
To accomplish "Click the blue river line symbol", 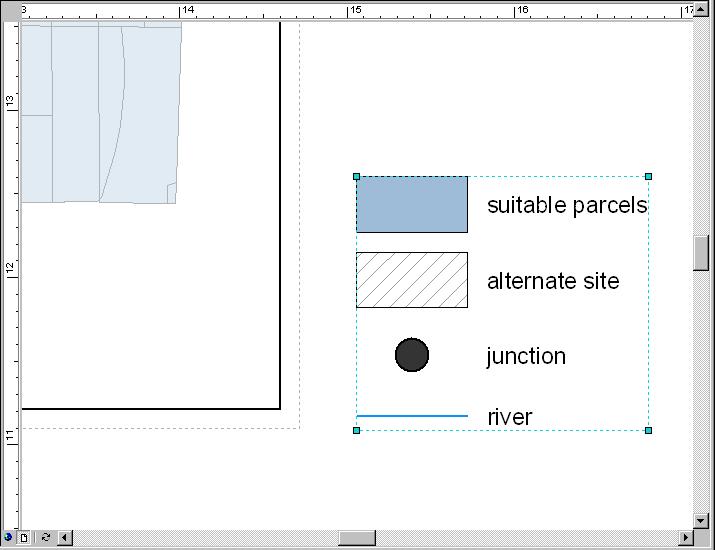I will pyautogui.click(x=412, y=416).
